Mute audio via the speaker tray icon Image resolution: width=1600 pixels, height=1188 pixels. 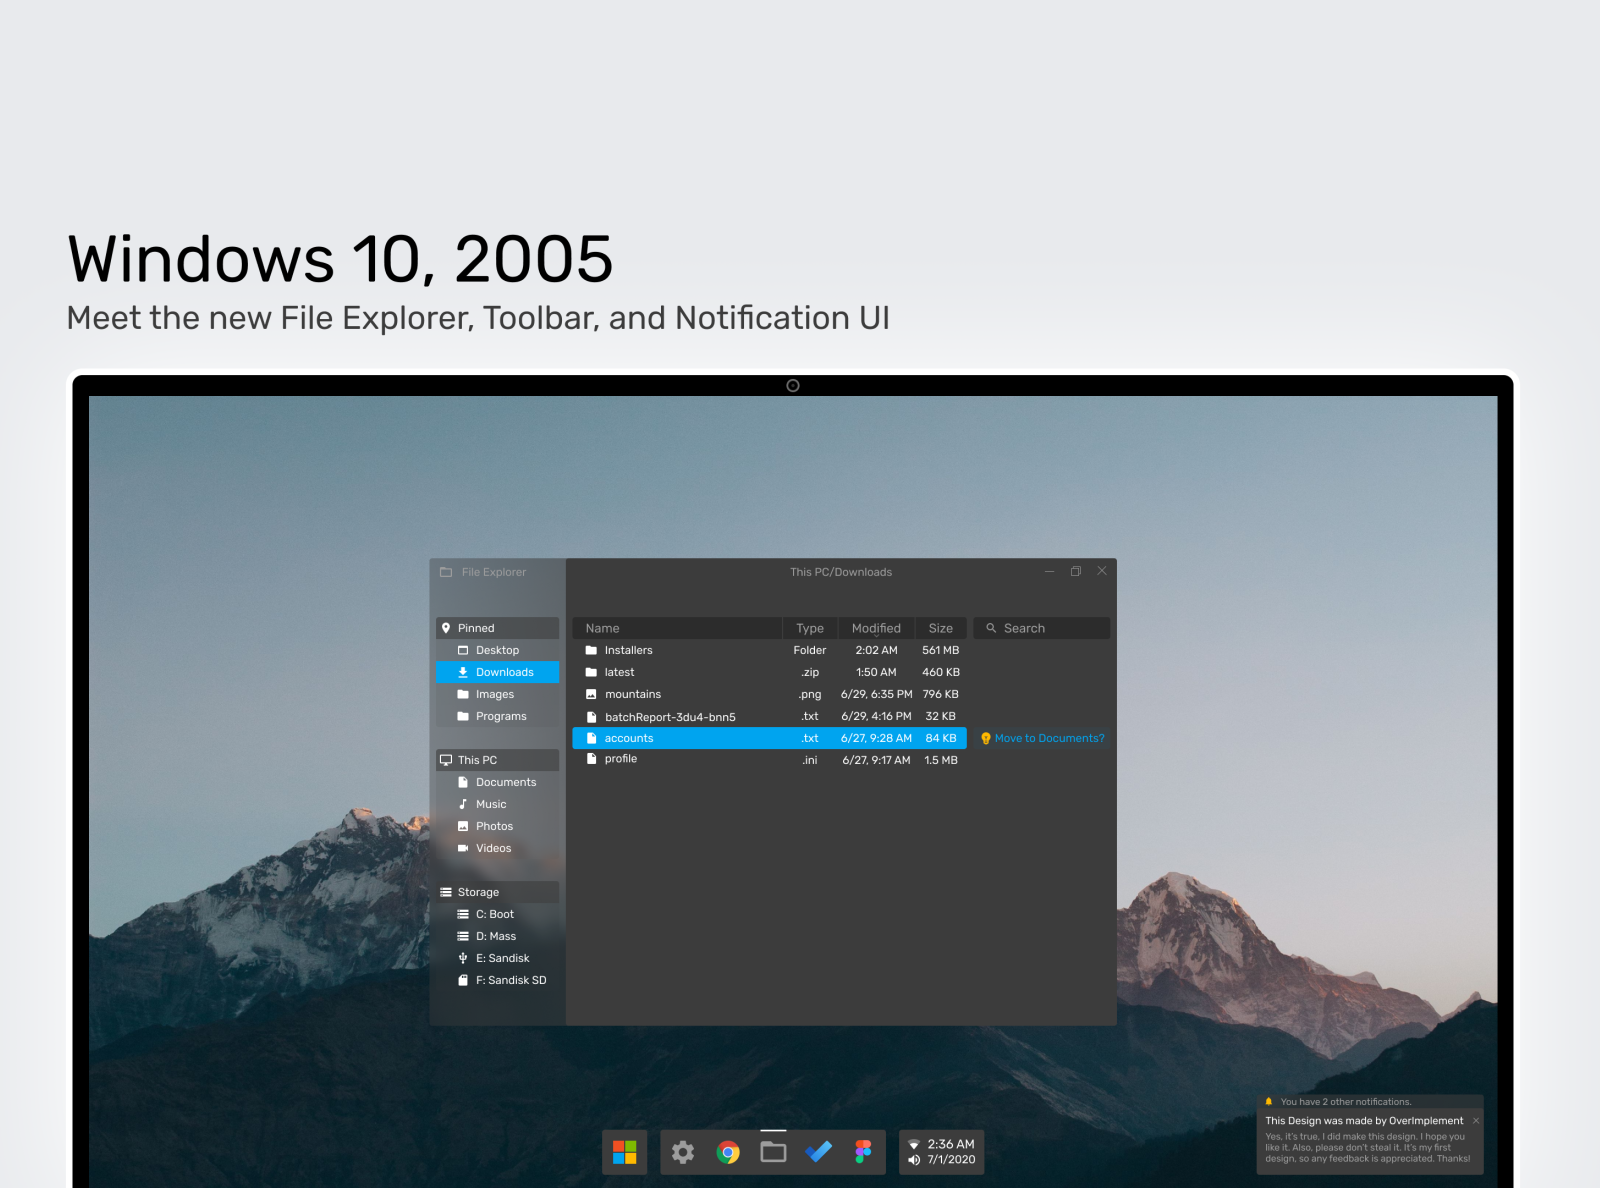[x=914, y=1159]
